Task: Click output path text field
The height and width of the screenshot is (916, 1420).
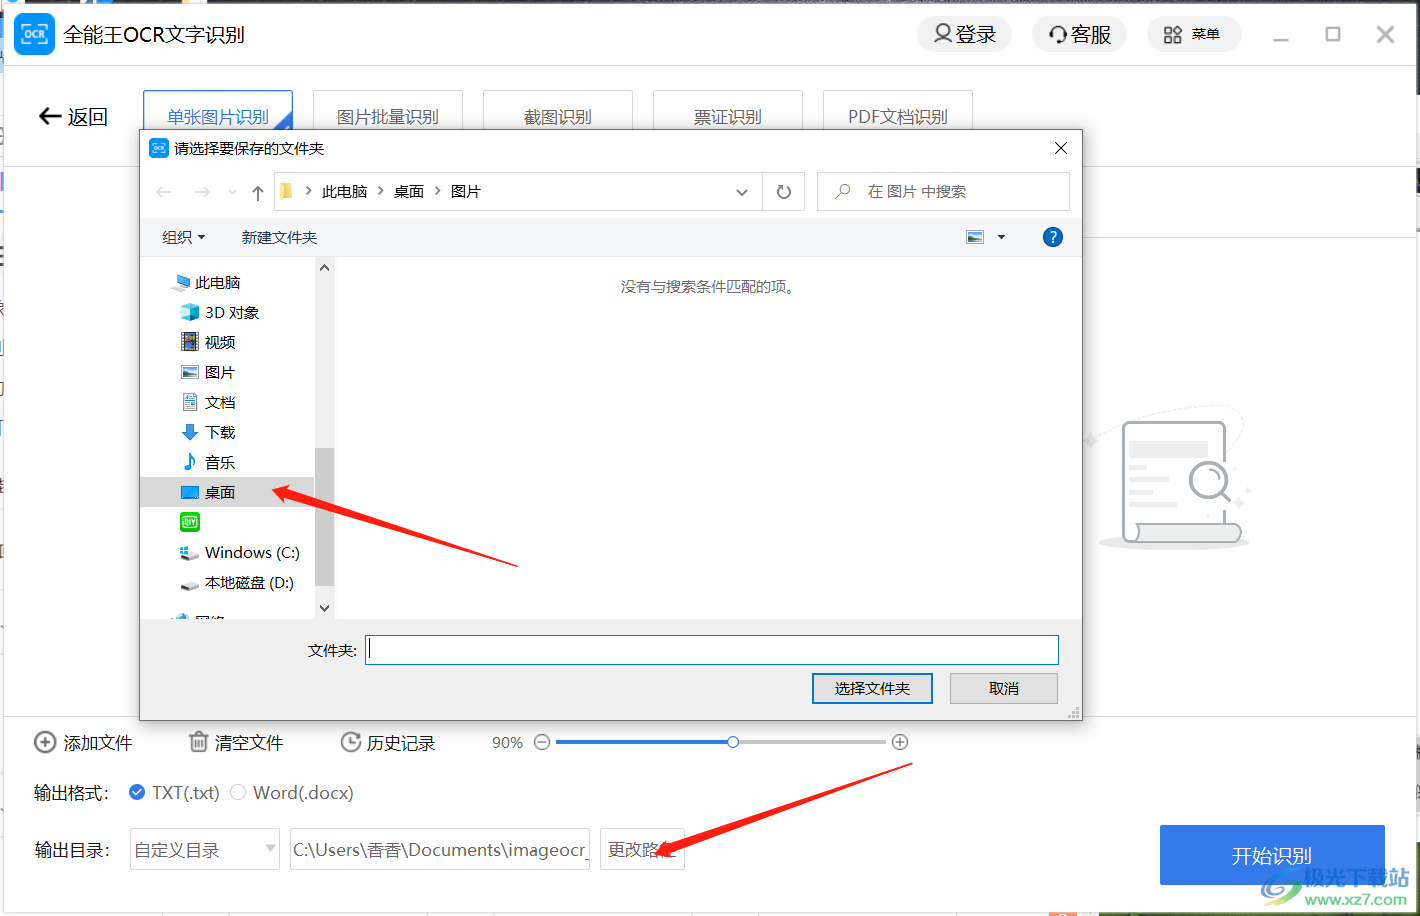Action: pyautogui.click(x=440, y=849)
